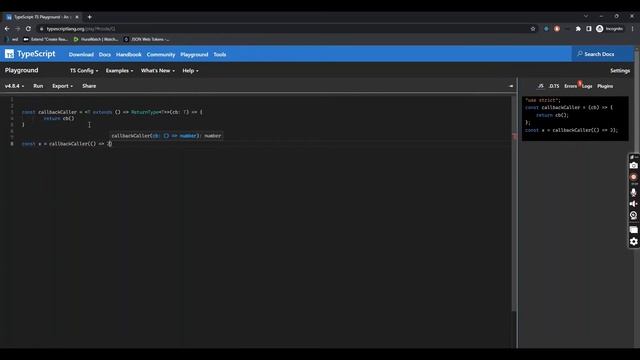Open the Handbook navigation link
Screen dimensions: 640x360
(x=129, y=54)
